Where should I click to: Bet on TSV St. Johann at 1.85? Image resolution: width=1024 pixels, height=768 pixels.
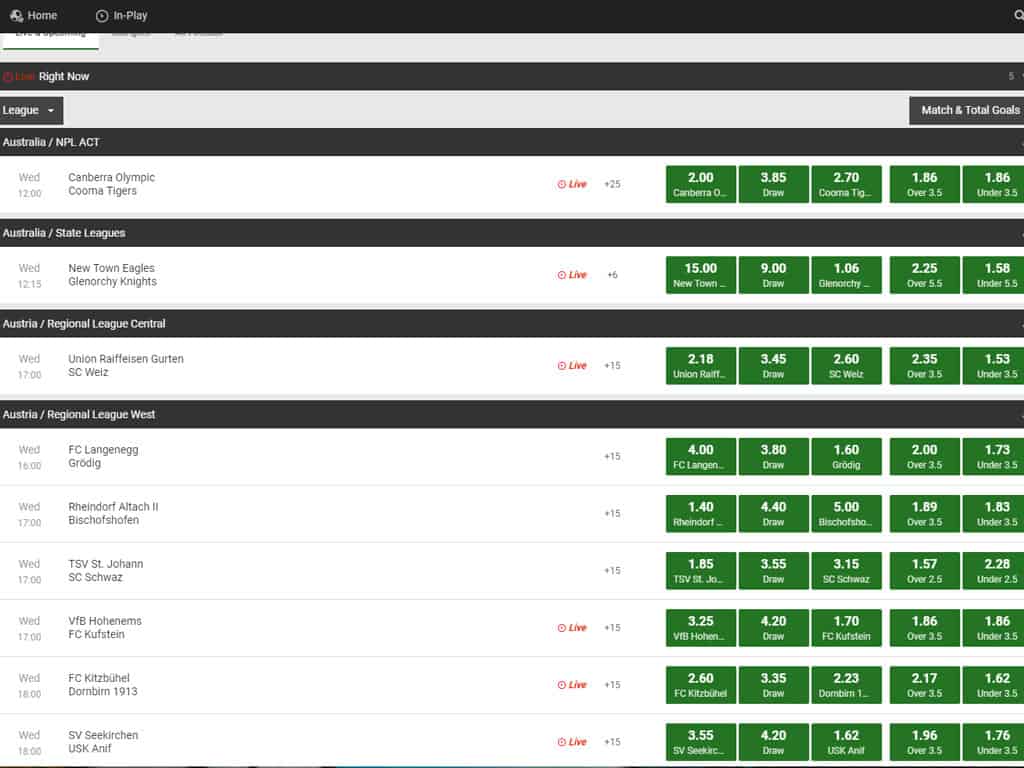(701, 571)
